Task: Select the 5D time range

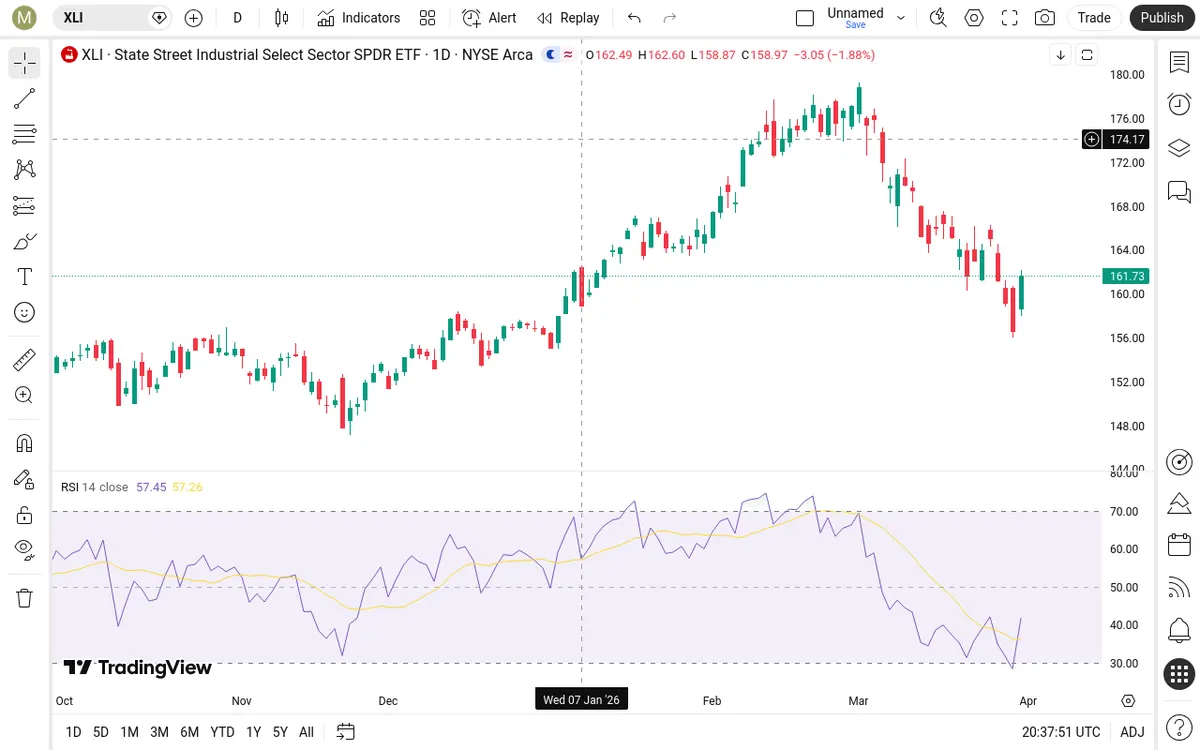Action: tap(101, 732)
